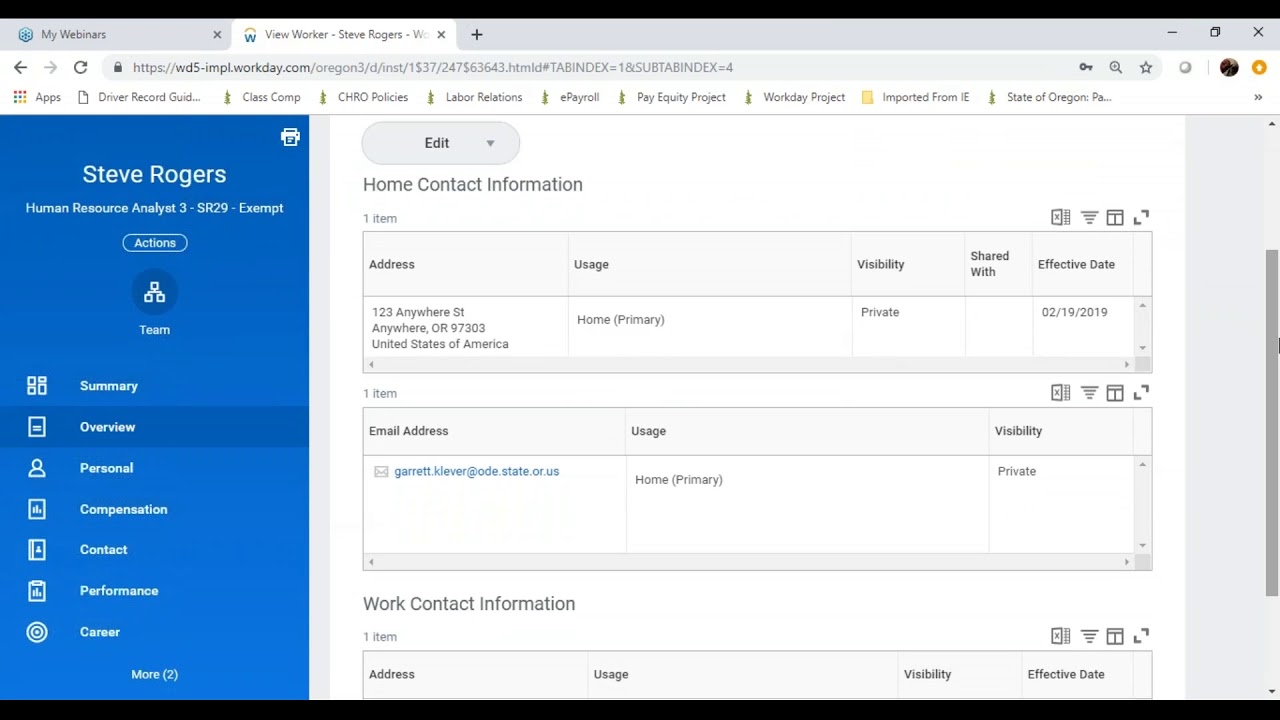Open the State of Oregon bookmark
1280x720 pixels.
pos(1049,97)
